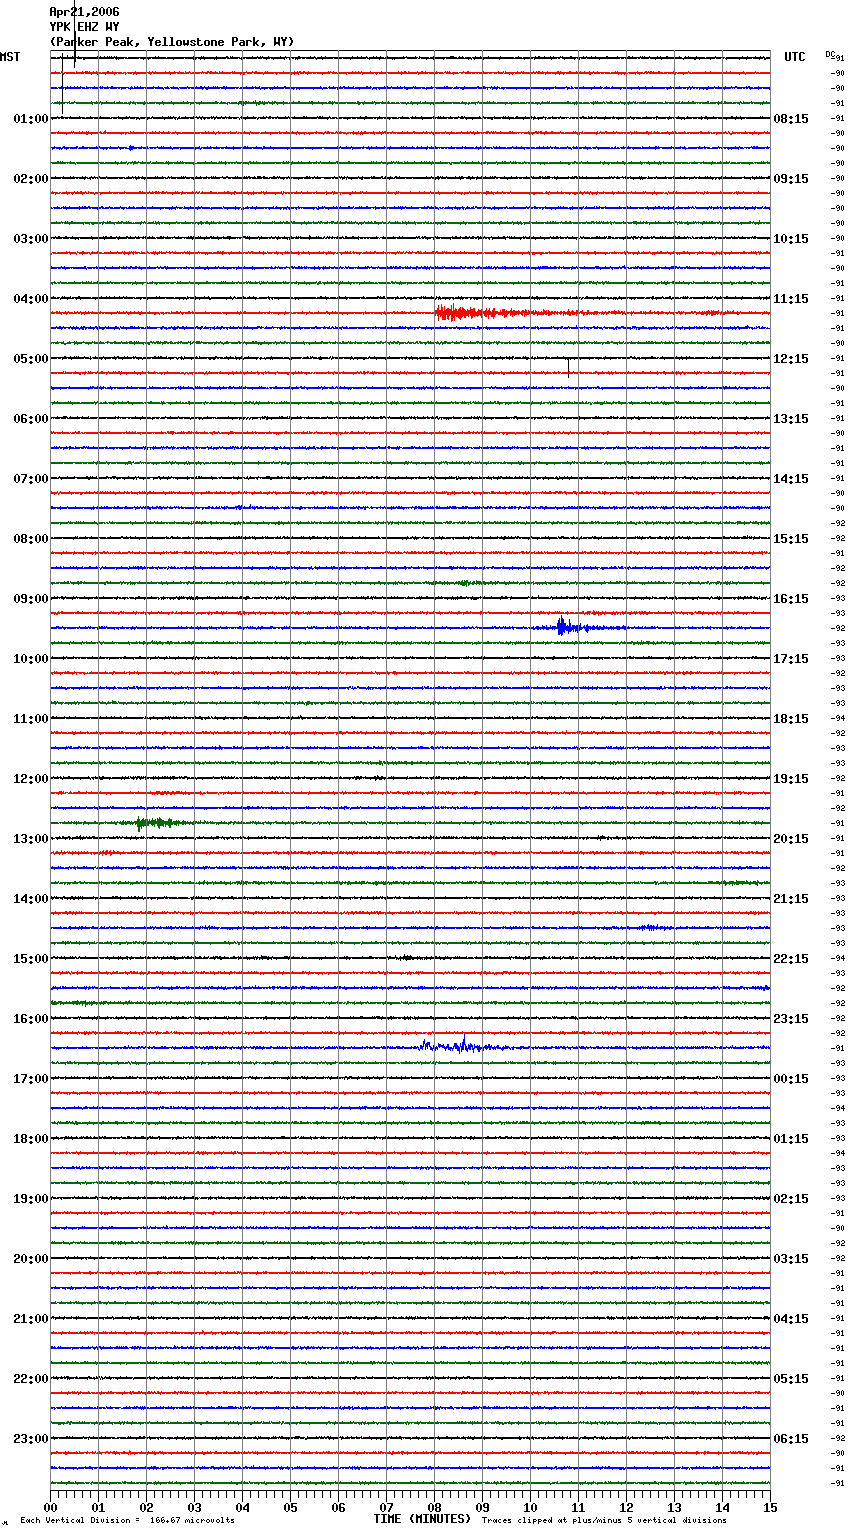Click the 13:00 MST time label
The image size is (850, 1534).
[x=31, y=839]
